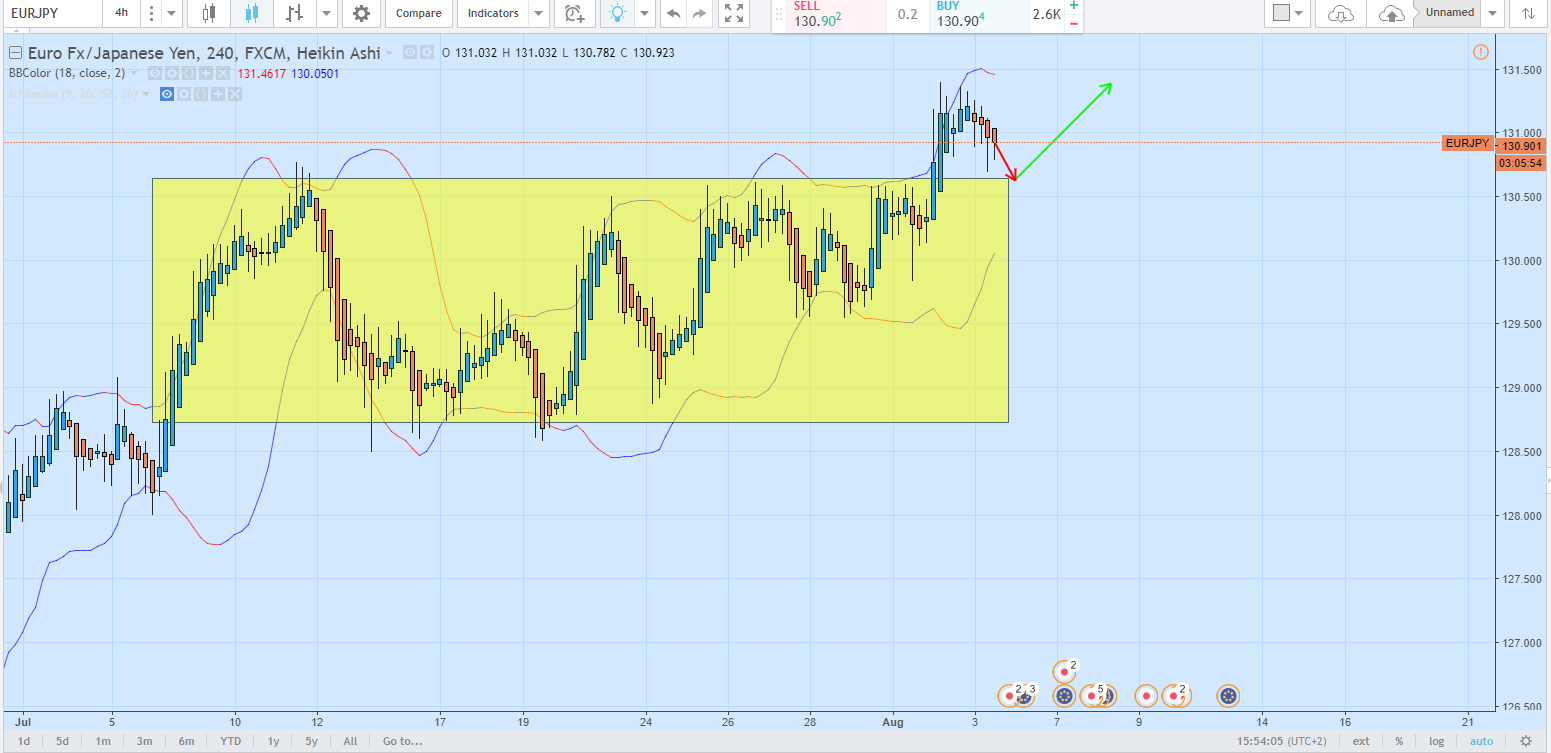Click the 15:54:05 (UTC+2) timezone clock

(x=1283, y=741)
